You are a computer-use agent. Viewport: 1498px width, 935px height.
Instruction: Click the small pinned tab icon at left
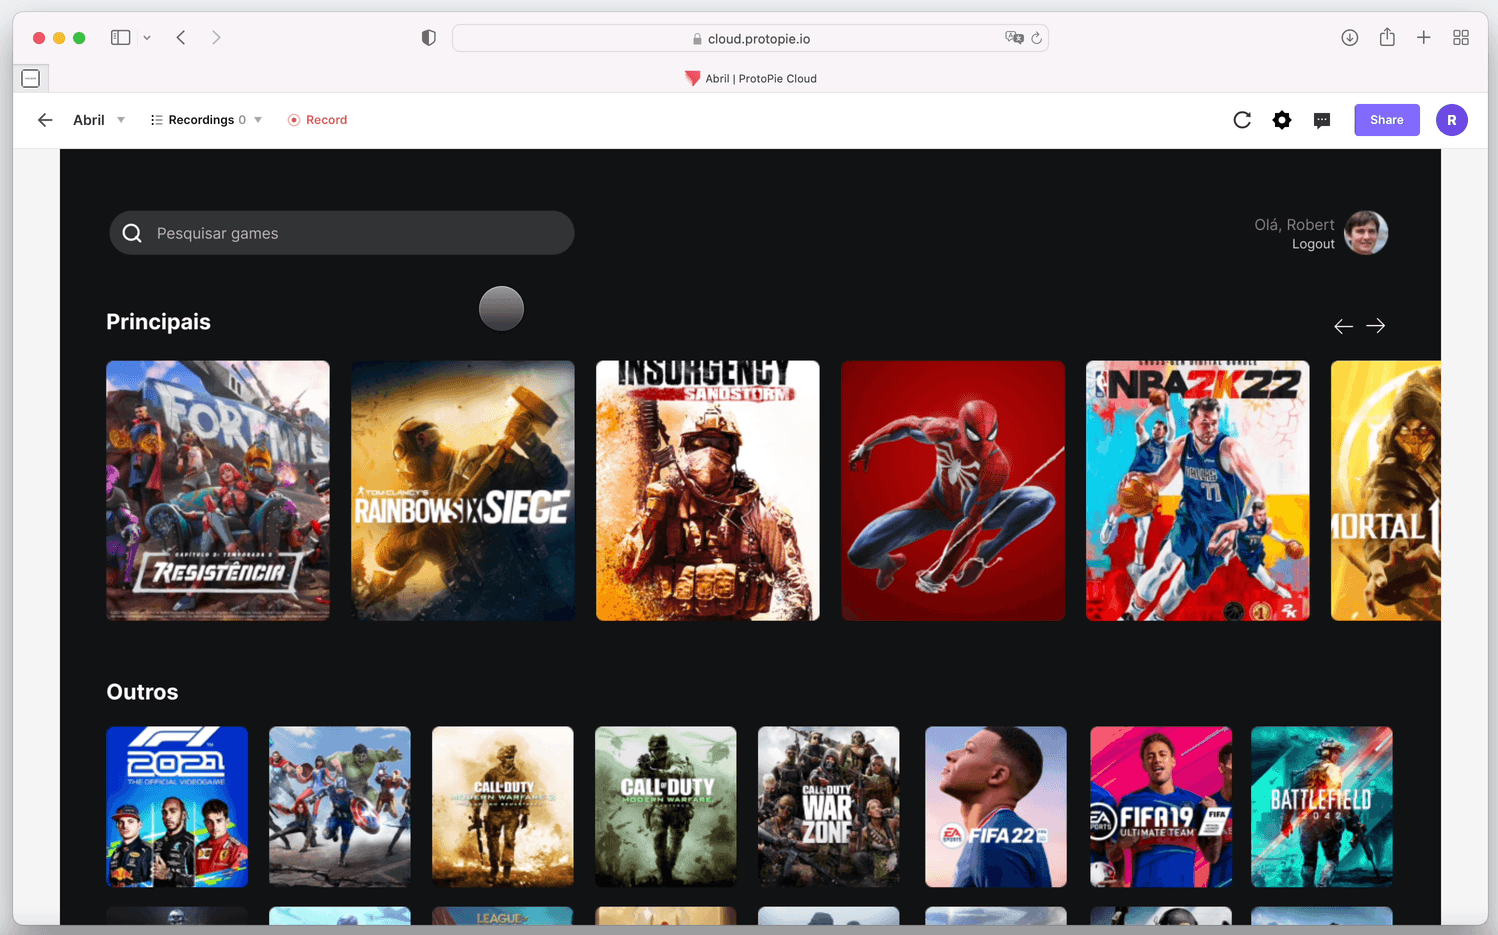tap(31, 78)
